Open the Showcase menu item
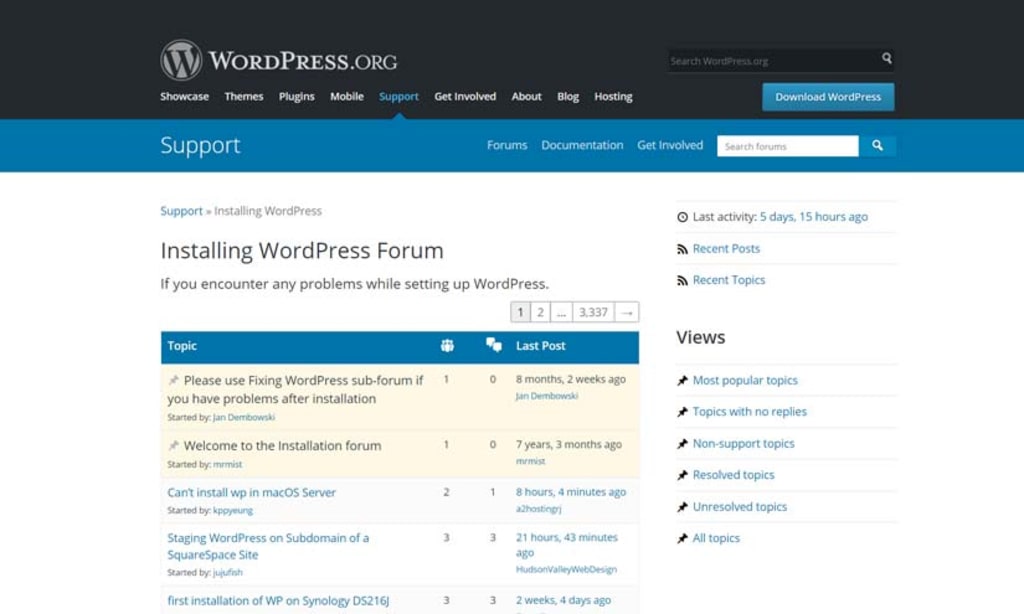 click(185, 96)
